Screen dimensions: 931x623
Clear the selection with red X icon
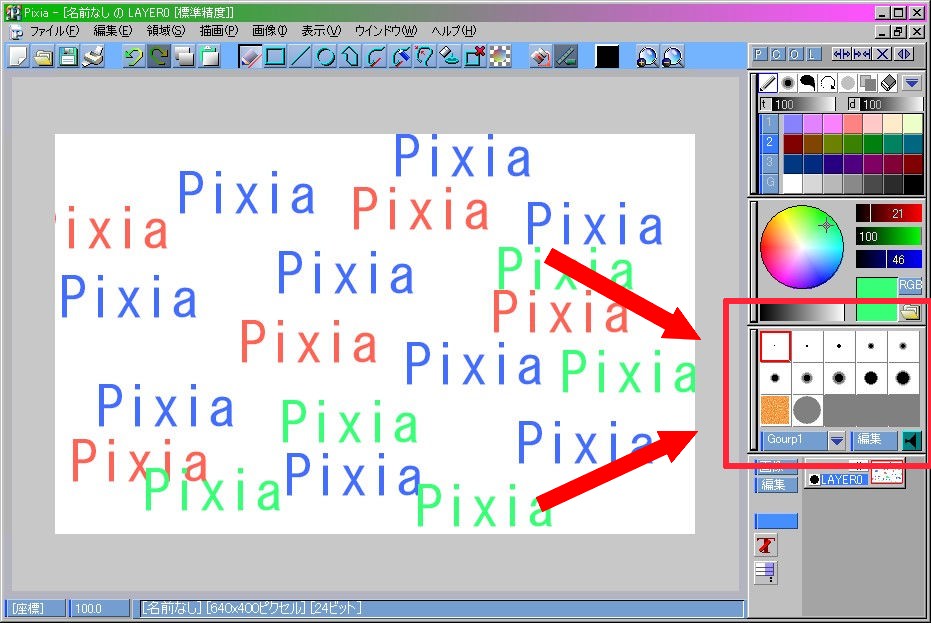pyautogui.click(x=474, y=57)
